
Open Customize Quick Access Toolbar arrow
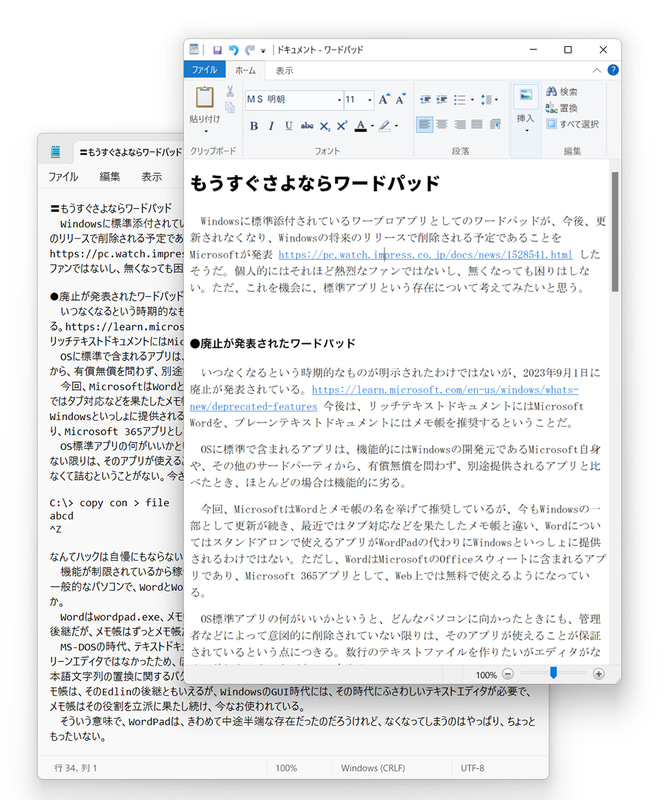click(x=263, y=51)
